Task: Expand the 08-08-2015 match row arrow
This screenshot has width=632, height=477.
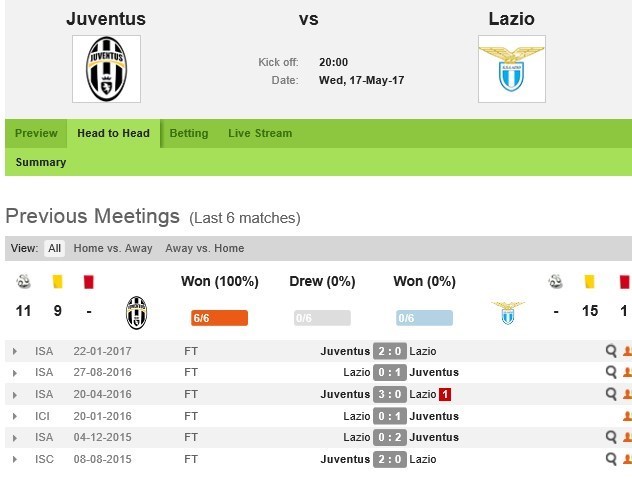Action: pos(14,459)
